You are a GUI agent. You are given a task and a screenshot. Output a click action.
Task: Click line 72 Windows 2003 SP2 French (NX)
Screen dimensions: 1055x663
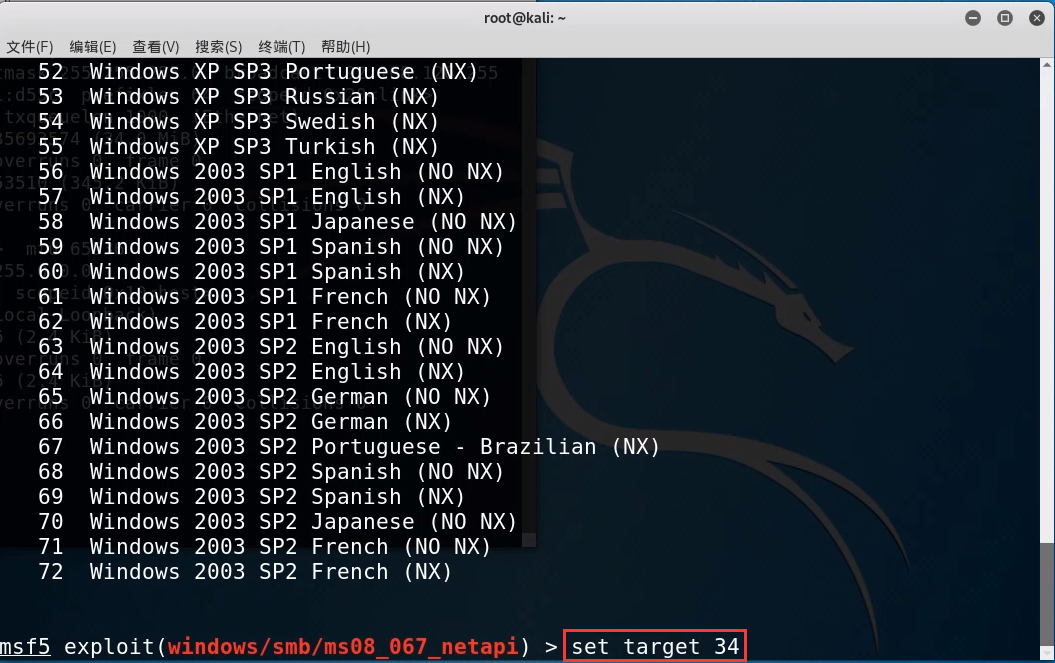coord(245,571)
